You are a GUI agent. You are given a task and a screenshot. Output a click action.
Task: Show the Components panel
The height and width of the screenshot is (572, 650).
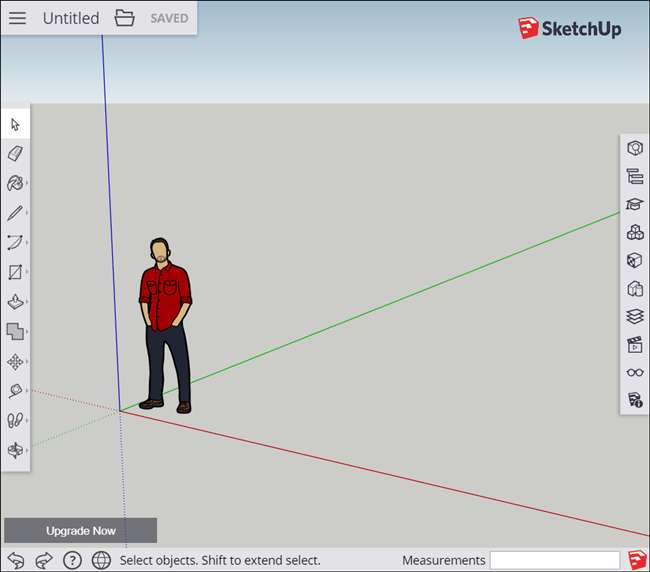click(x=635, y=232)
